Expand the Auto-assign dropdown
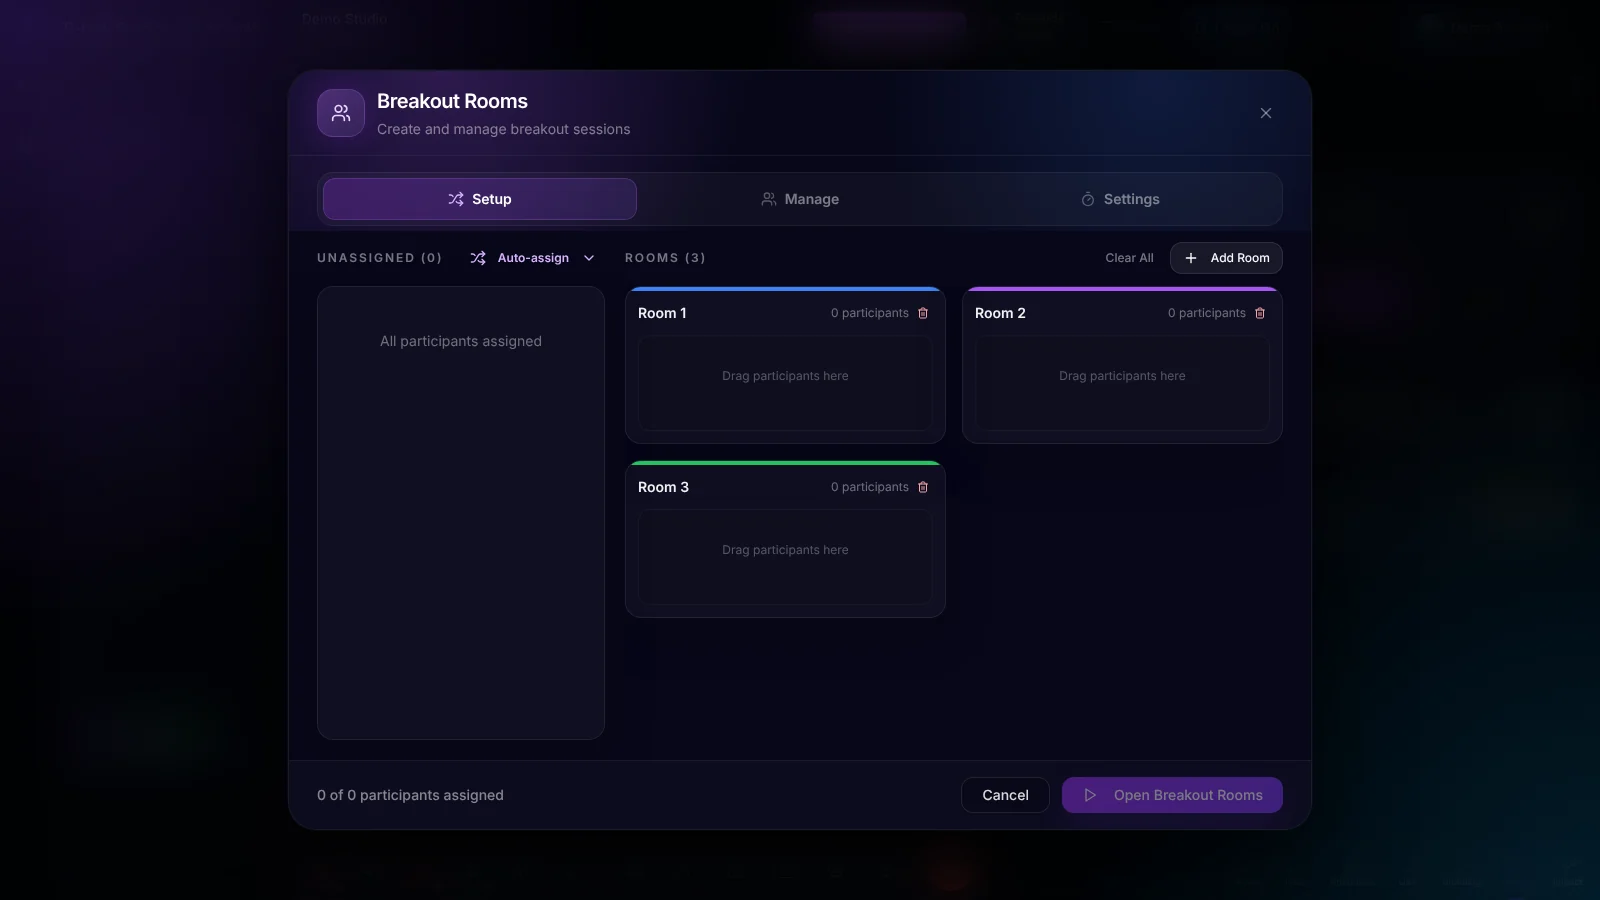 (532, 258)
